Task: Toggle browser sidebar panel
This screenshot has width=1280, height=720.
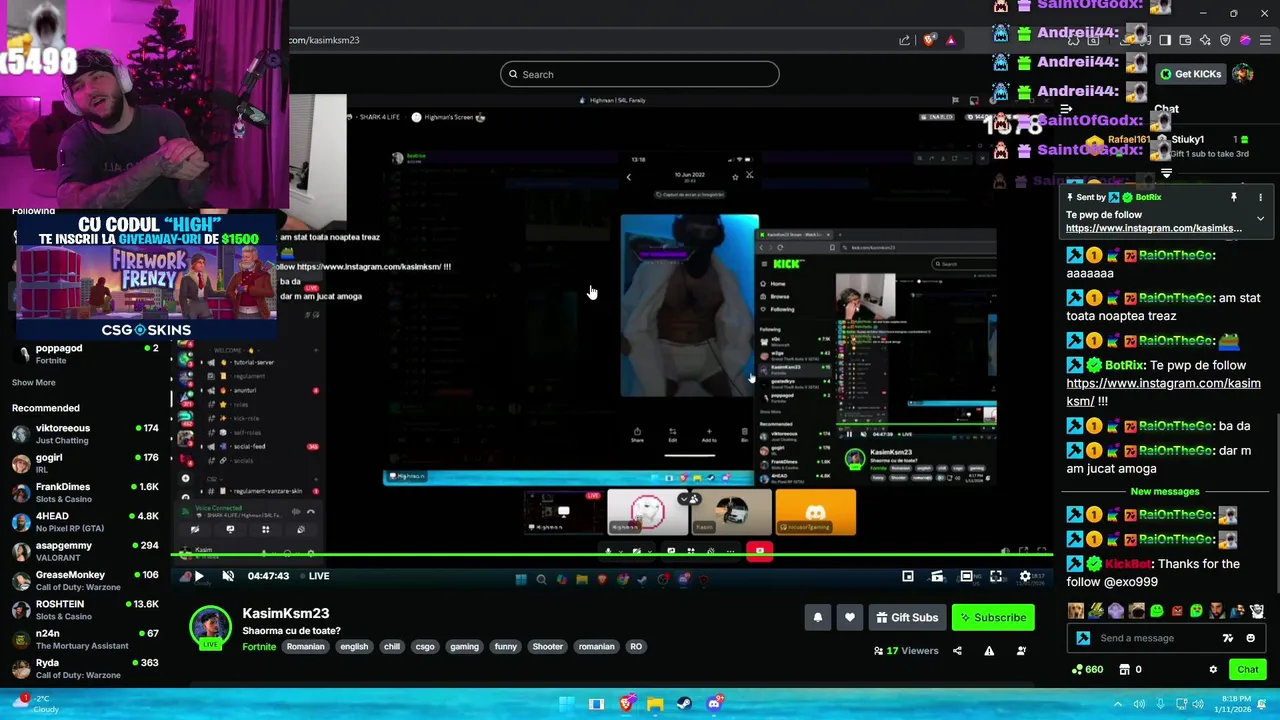Action: (x=1165, y=40)
